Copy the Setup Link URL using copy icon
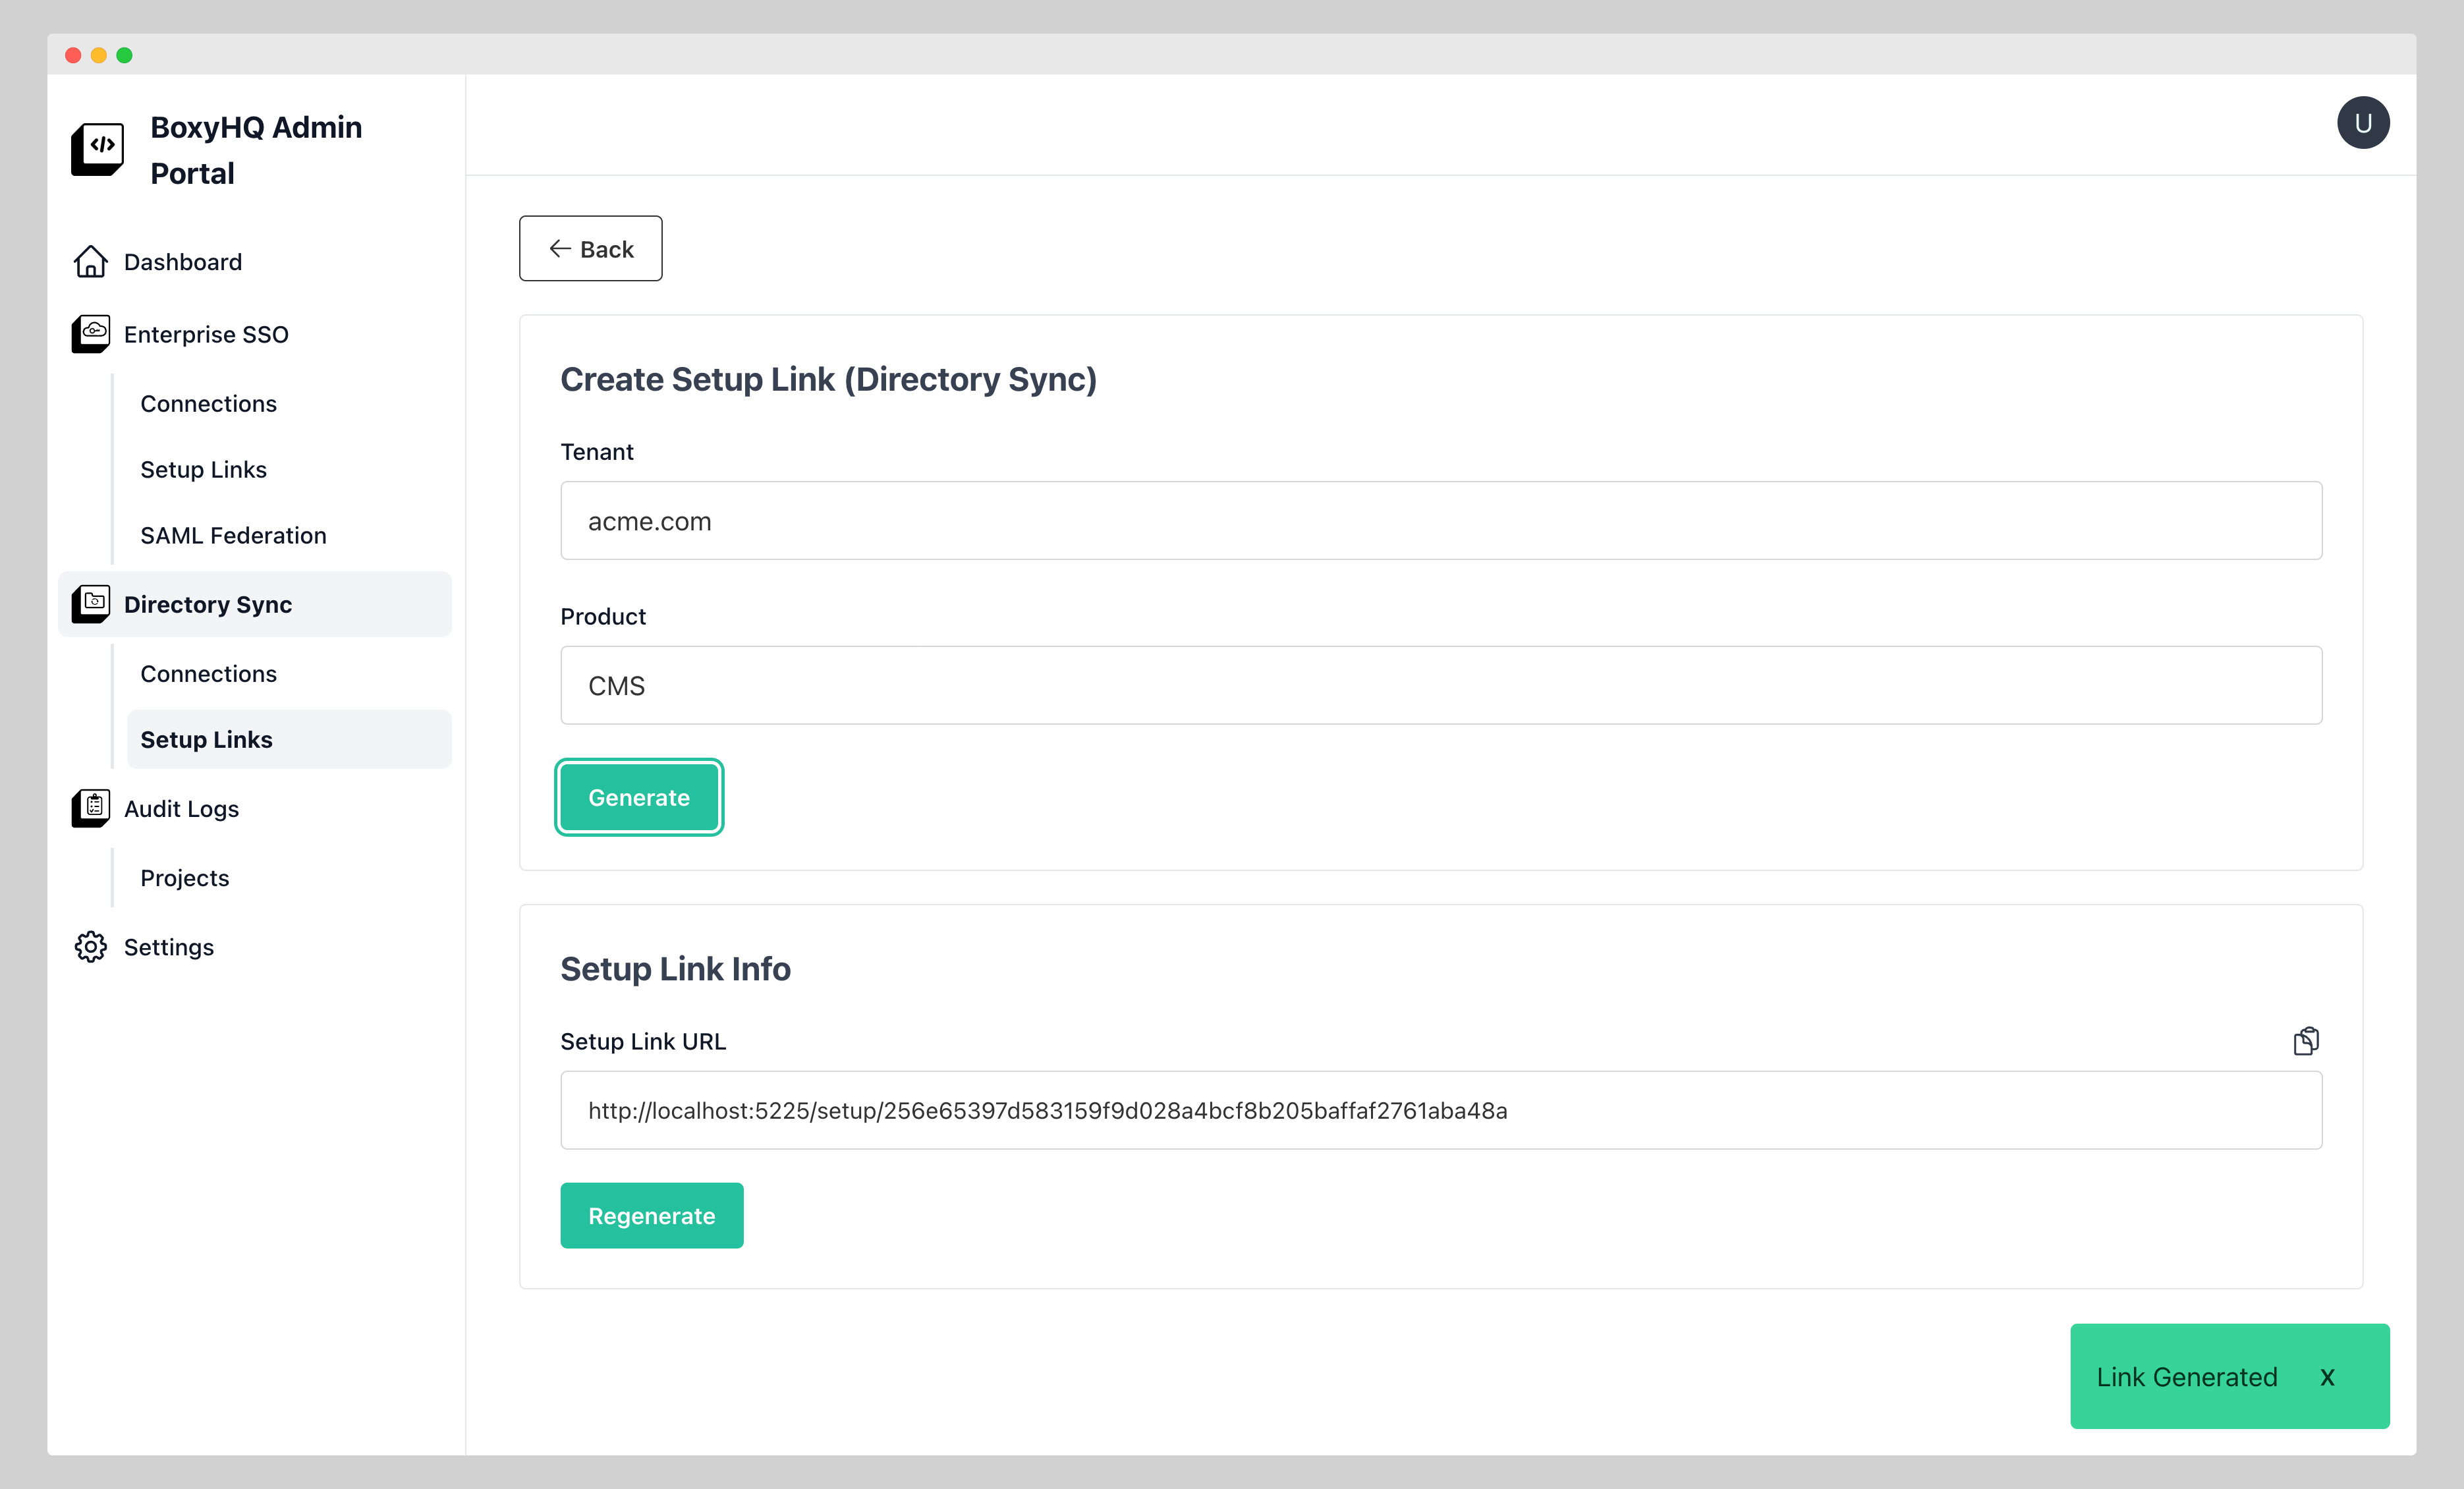The image size is (2464, 1489). tap(2307, 1040)
